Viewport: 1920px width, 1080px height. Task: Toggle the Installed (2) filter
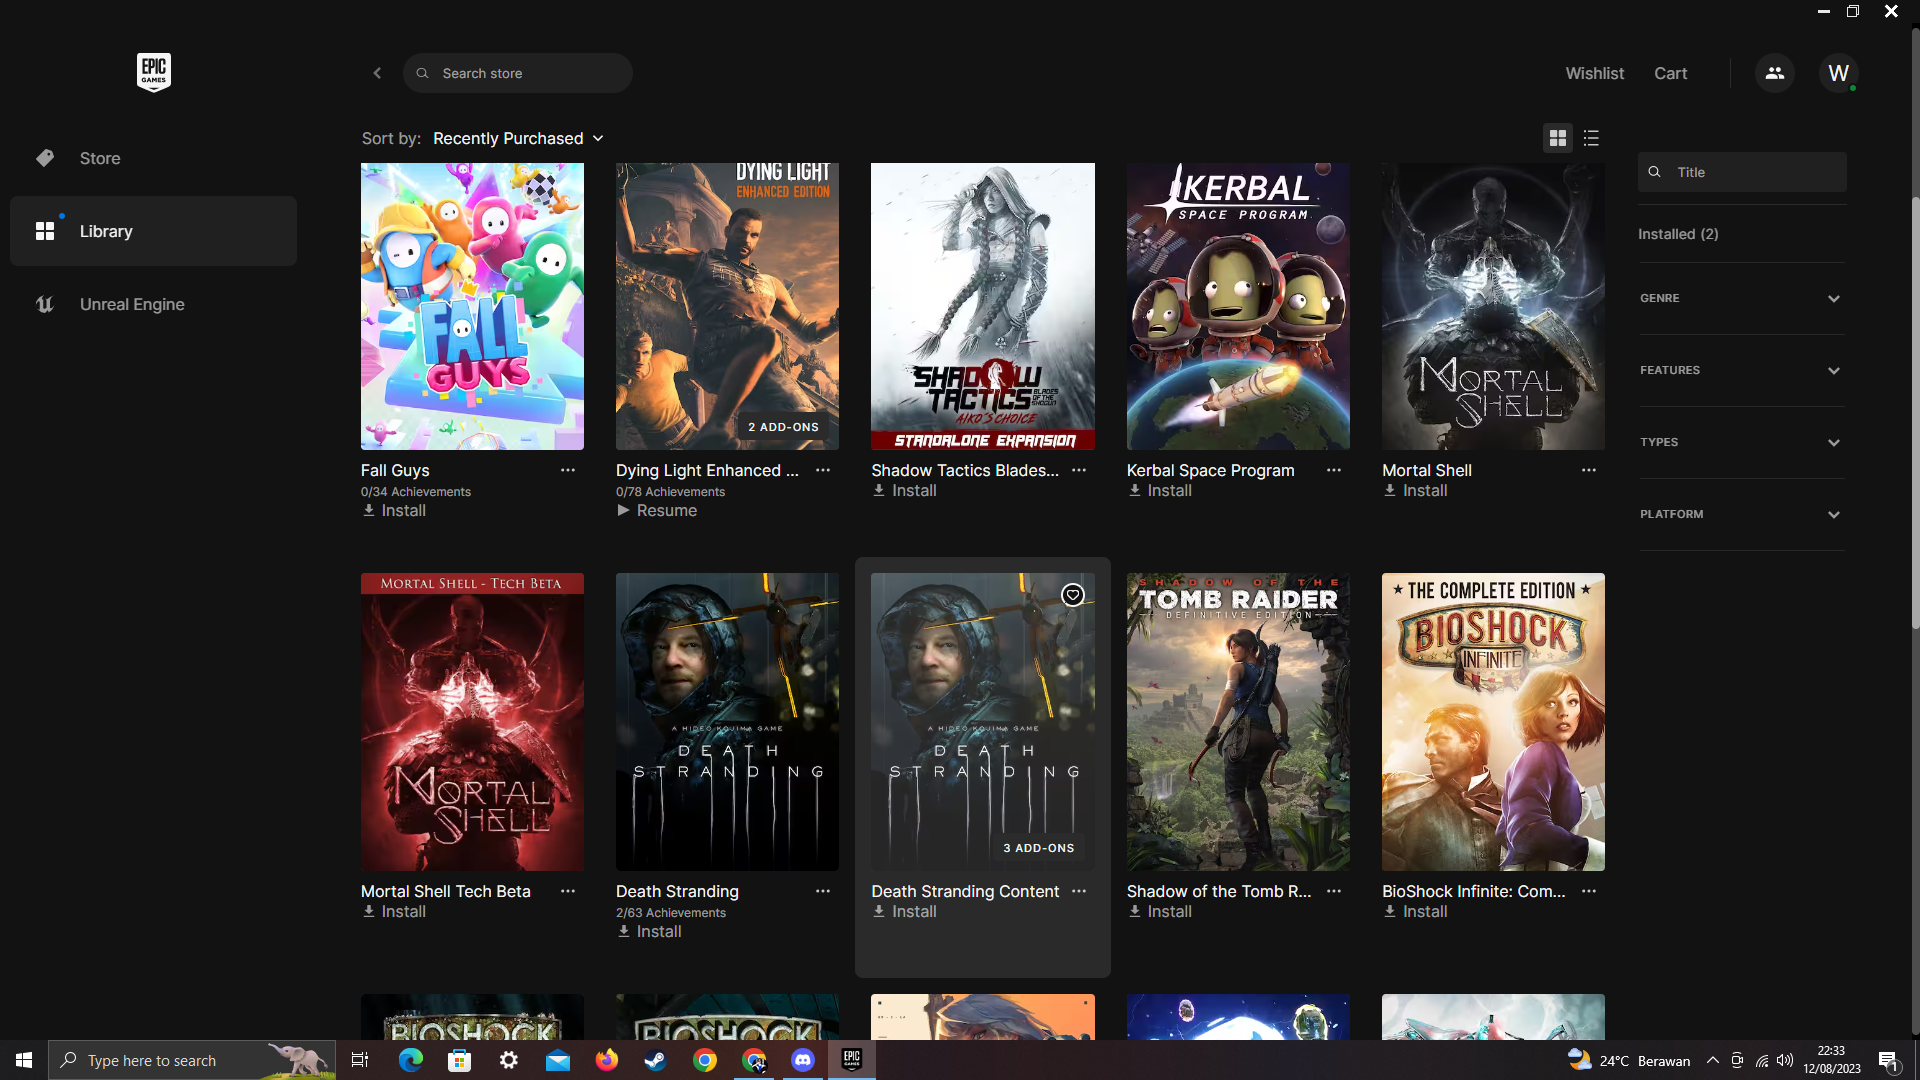[x=1677, y=234]
